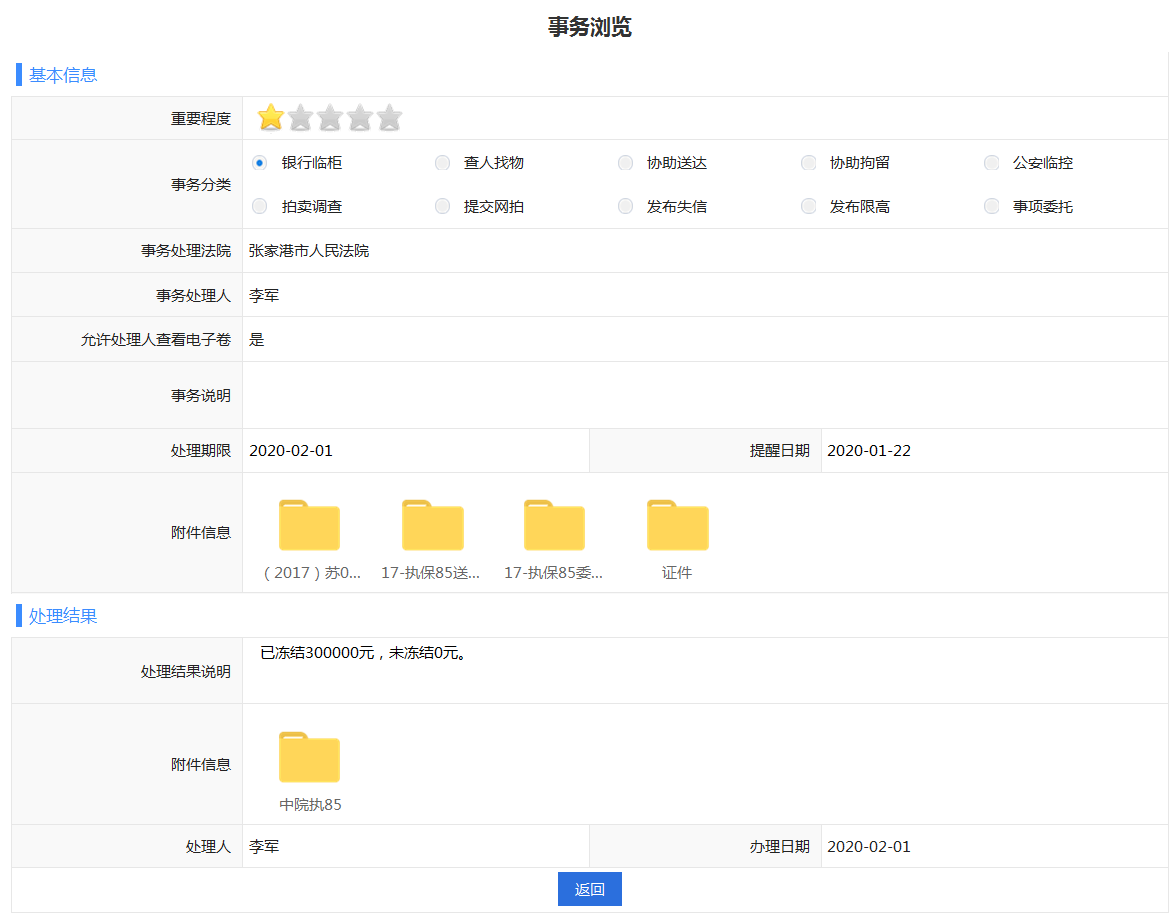Click the 基本信息 section header
The height and width of the screenshot is (915, 1173).
coord(63,75)
